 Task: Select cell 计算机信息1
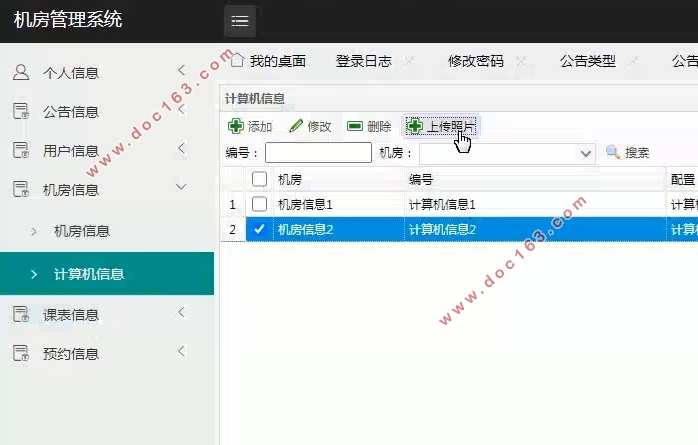(535, 204)
